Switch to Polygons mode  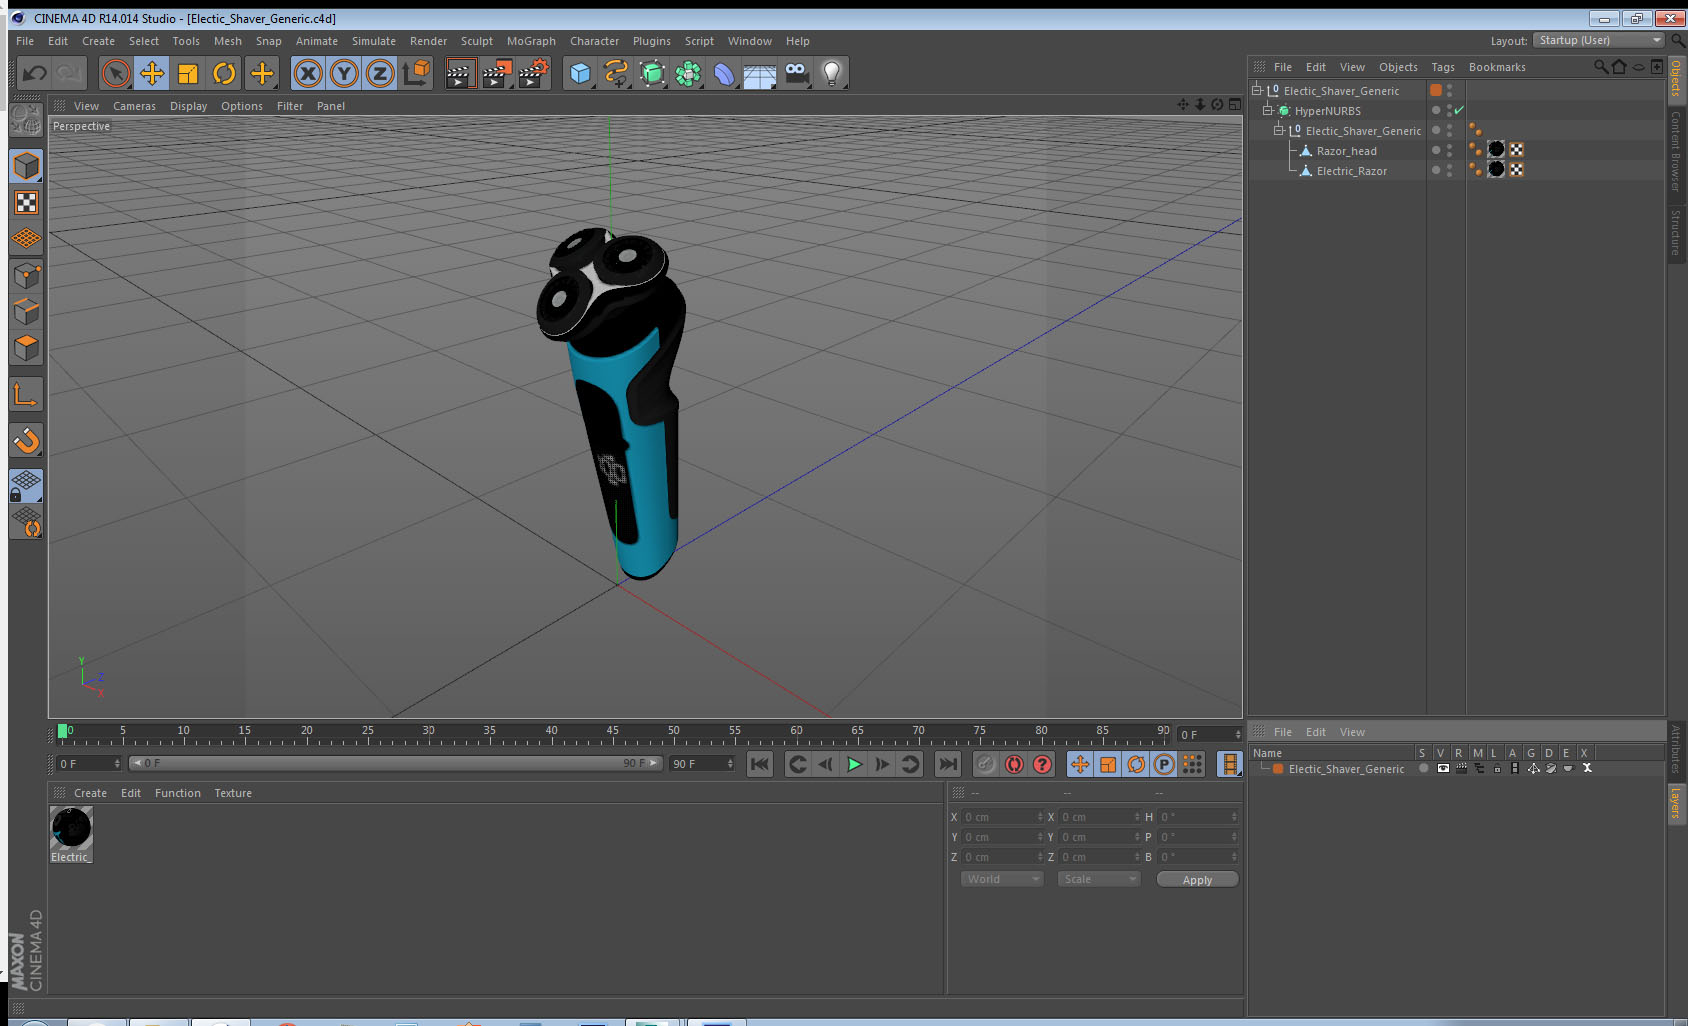point(26,347)
